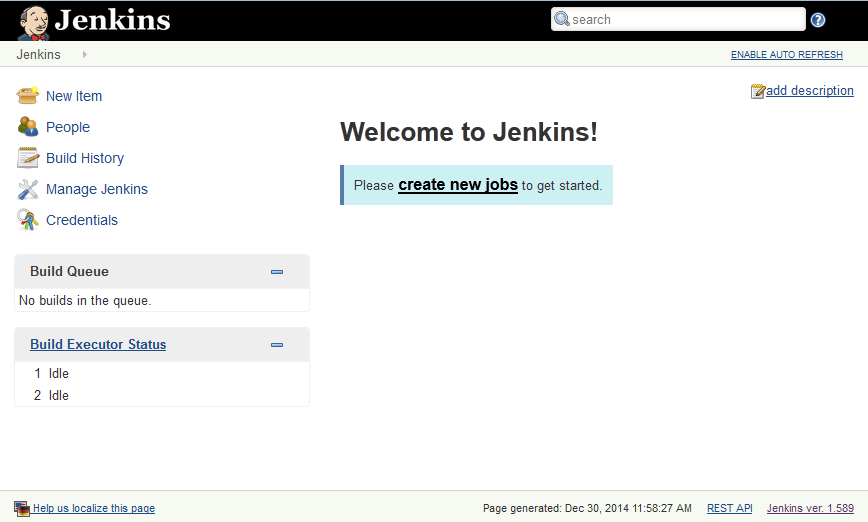The width and height of the screenshot is (868, 522).
Task: Open the Jenkins ver. 1.589 link
Action: pos(810,508)
